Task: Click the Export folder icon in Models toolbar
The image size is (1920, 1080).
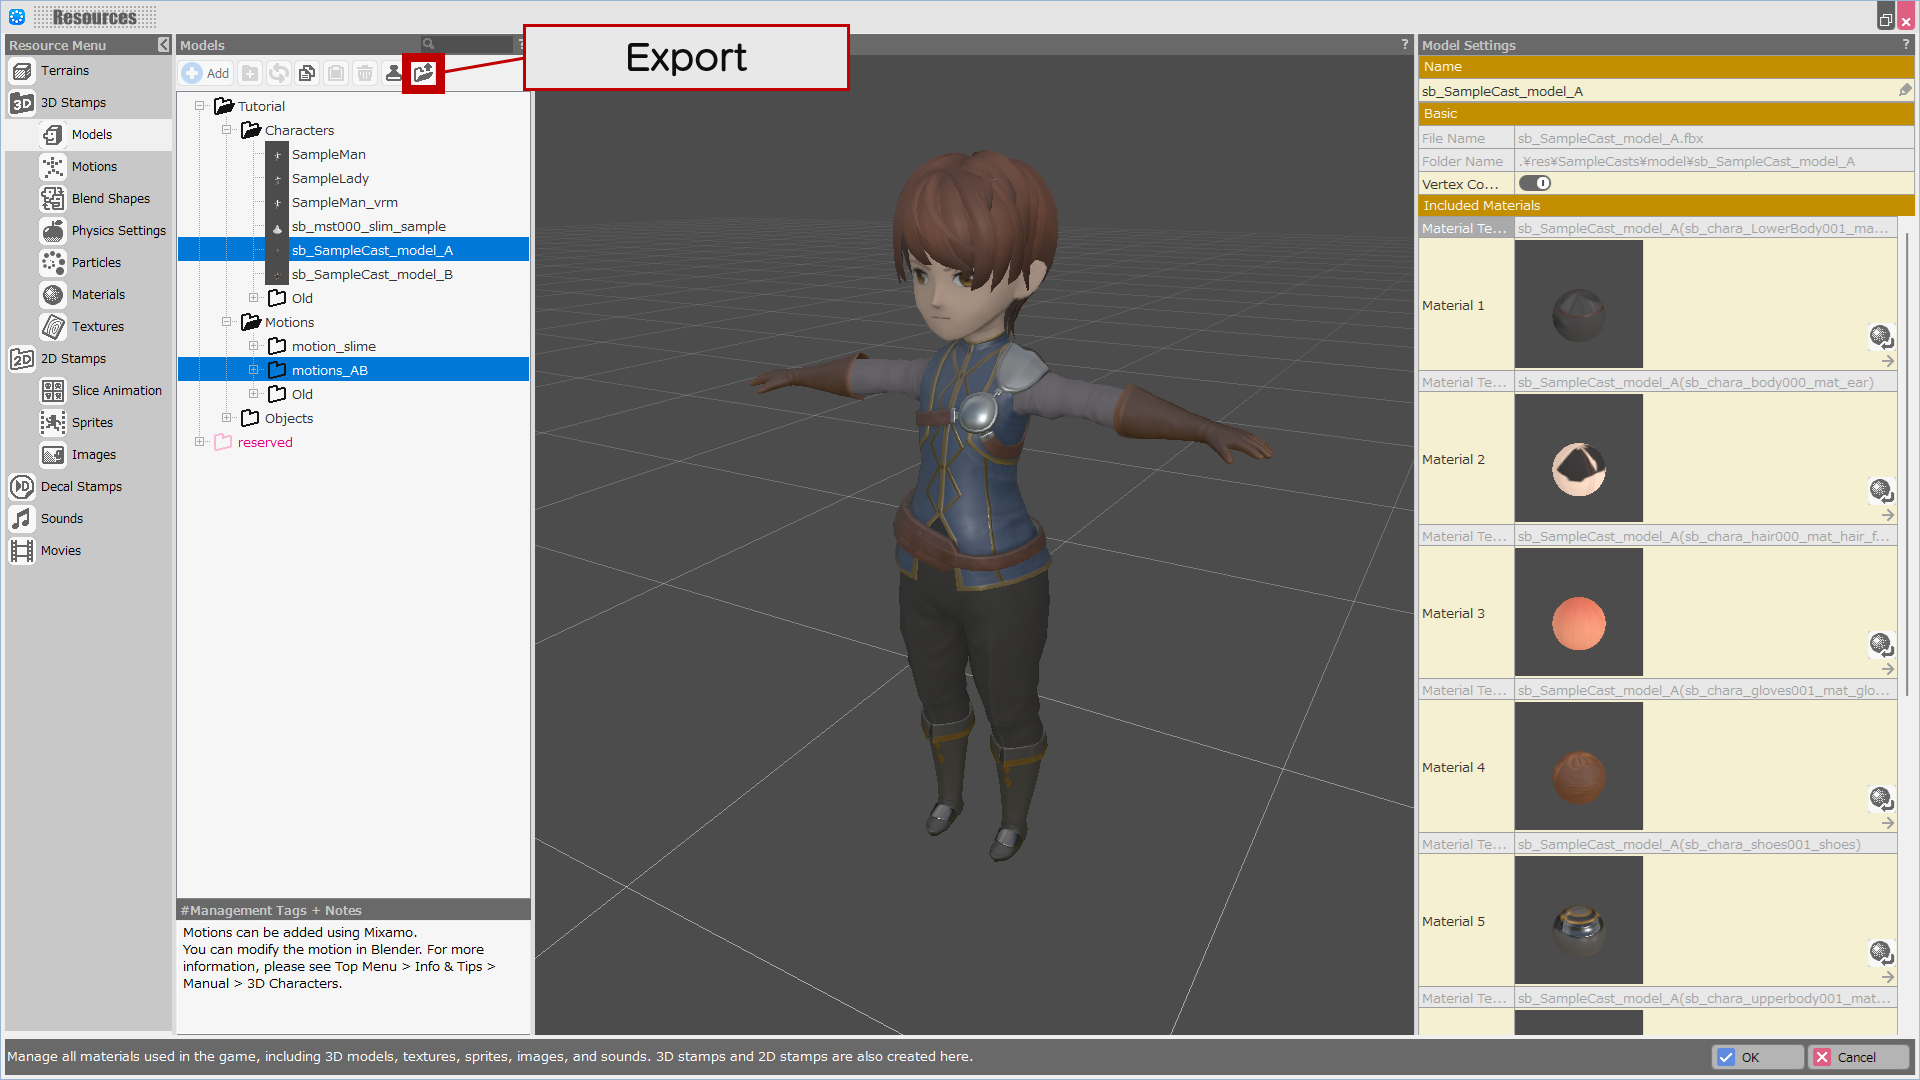Action: 423,73
